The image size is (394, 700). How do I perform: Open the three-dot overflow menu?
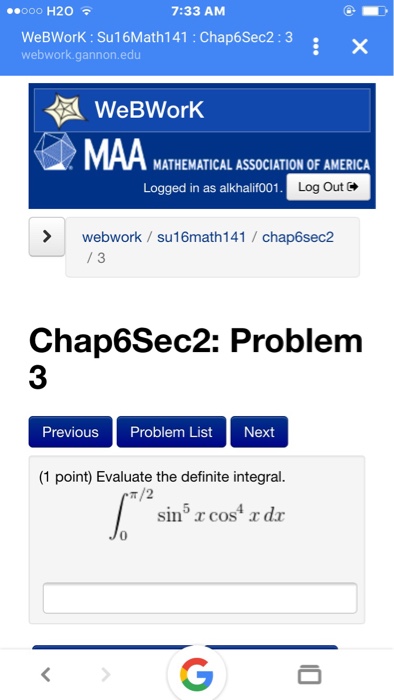click(316, 46)
